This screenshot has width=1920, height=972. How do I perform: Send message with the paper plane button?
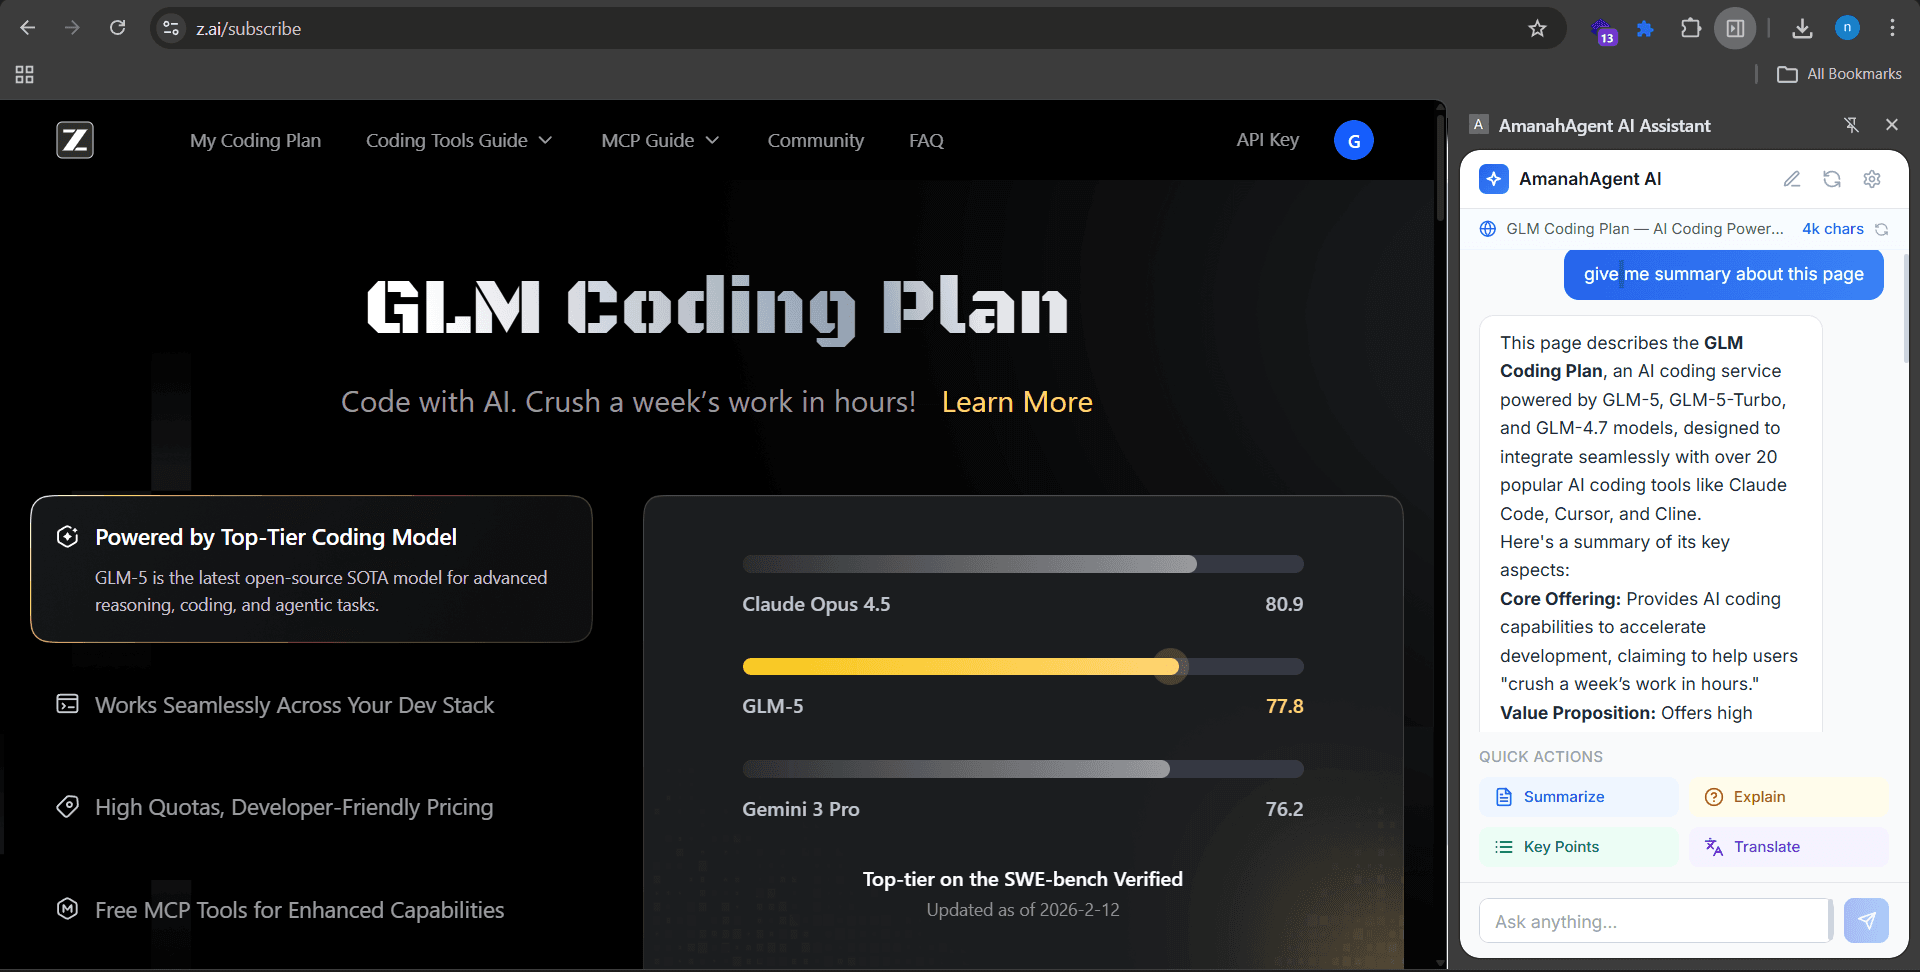click(x=1866, y=921)
